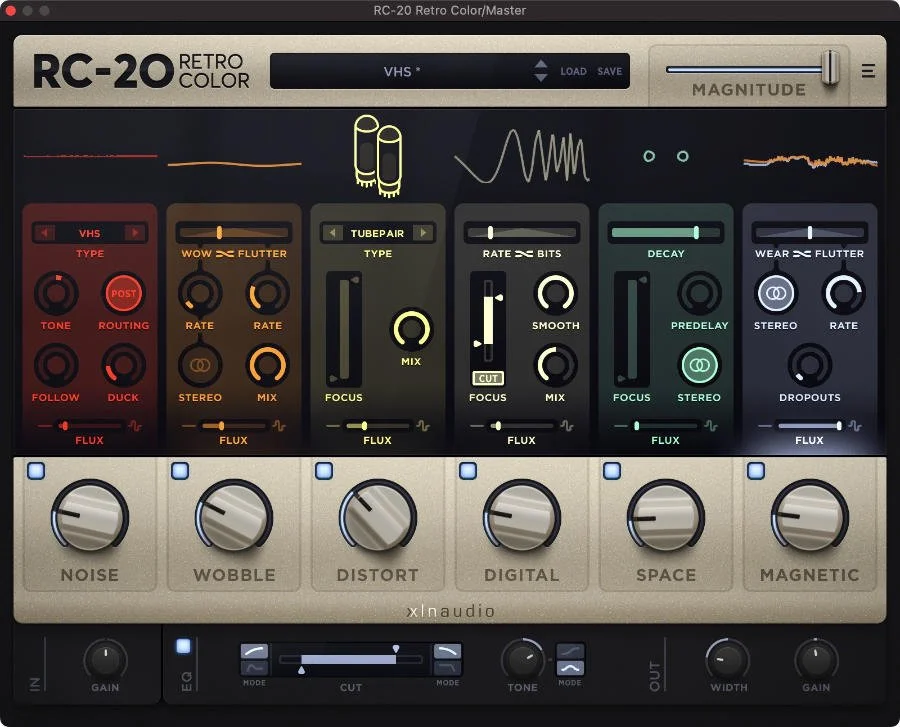Toggle MAGNETIC module enable button
The height and width of the screenshot is (727, 900).
[756, 471]
